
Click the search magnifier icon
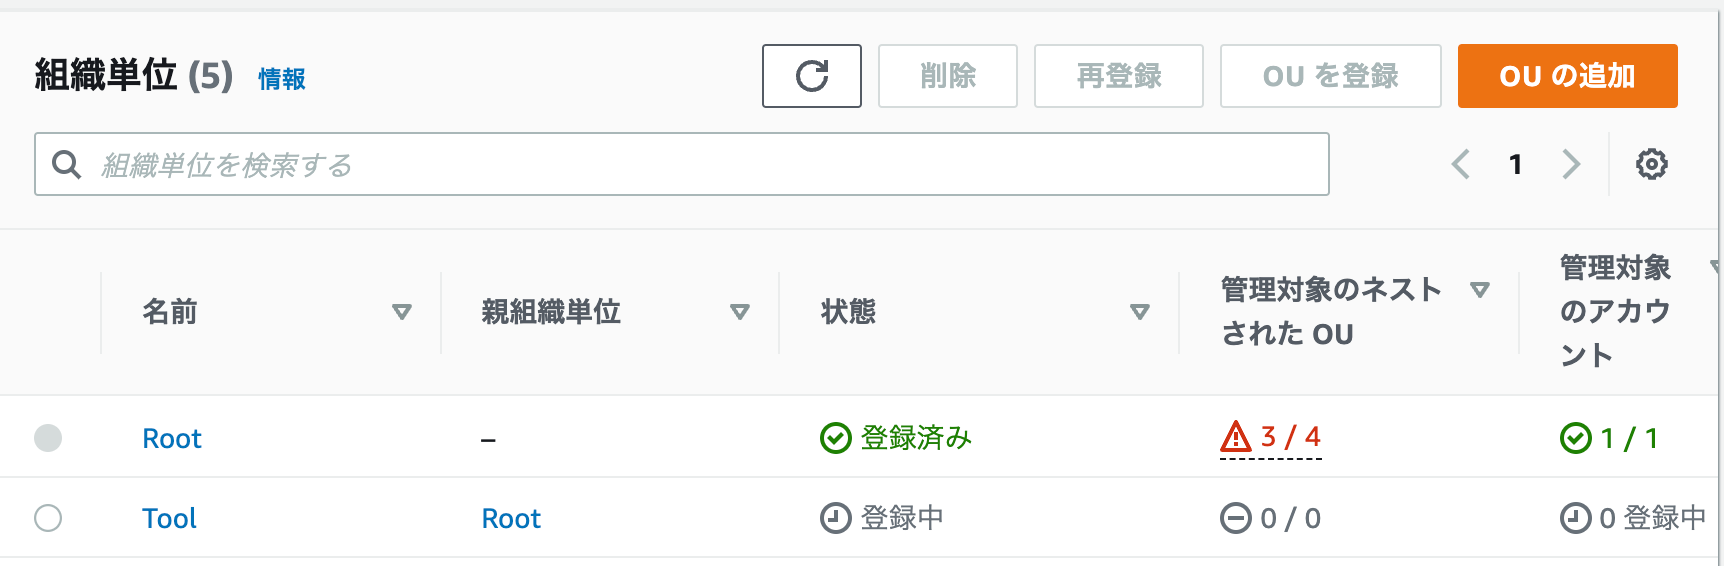[66, 164]
